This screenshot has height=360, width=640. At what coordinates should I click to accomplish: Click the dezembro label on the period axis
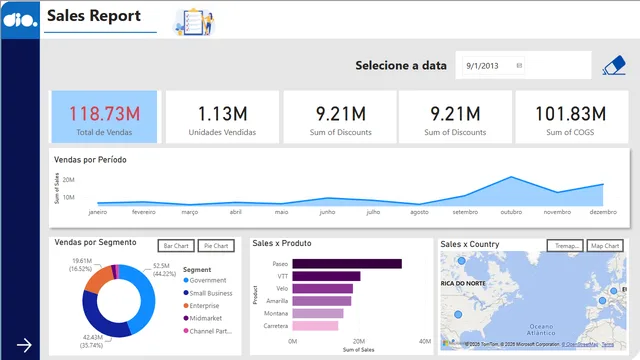pos(603,212)
